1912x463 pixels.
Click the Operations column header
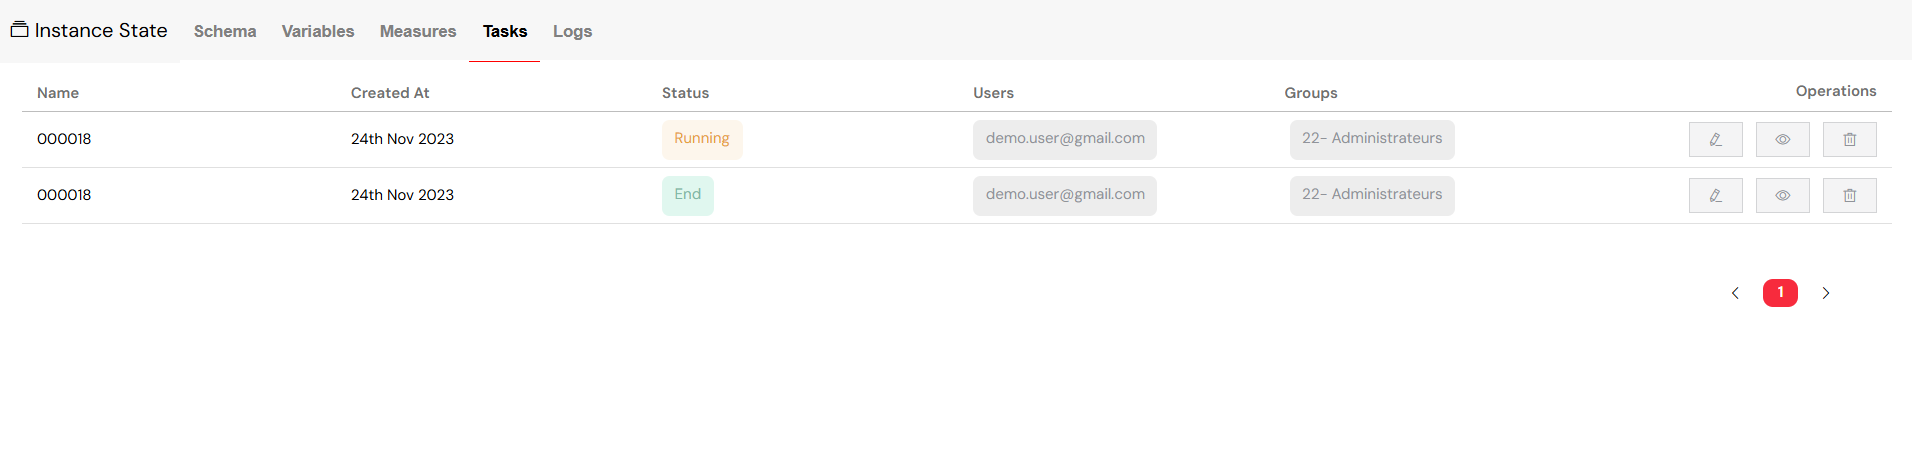coord(1836,91)
